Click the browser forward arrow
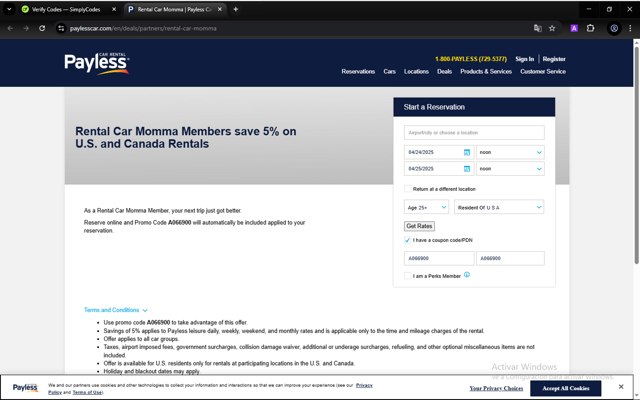 tap(26, 28)
